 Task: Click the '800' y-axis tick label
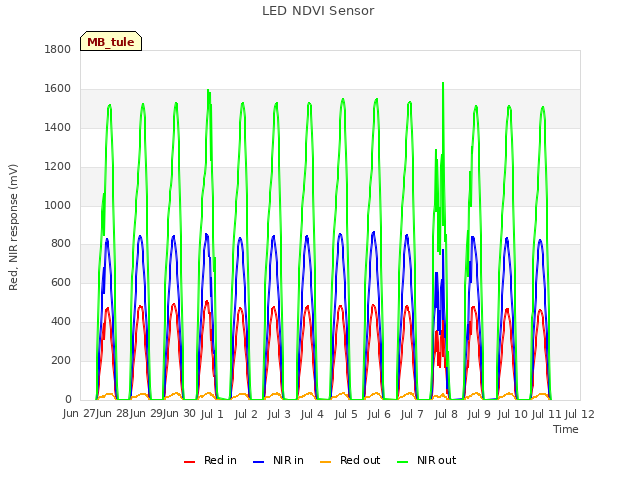click(x=61, y=244)
